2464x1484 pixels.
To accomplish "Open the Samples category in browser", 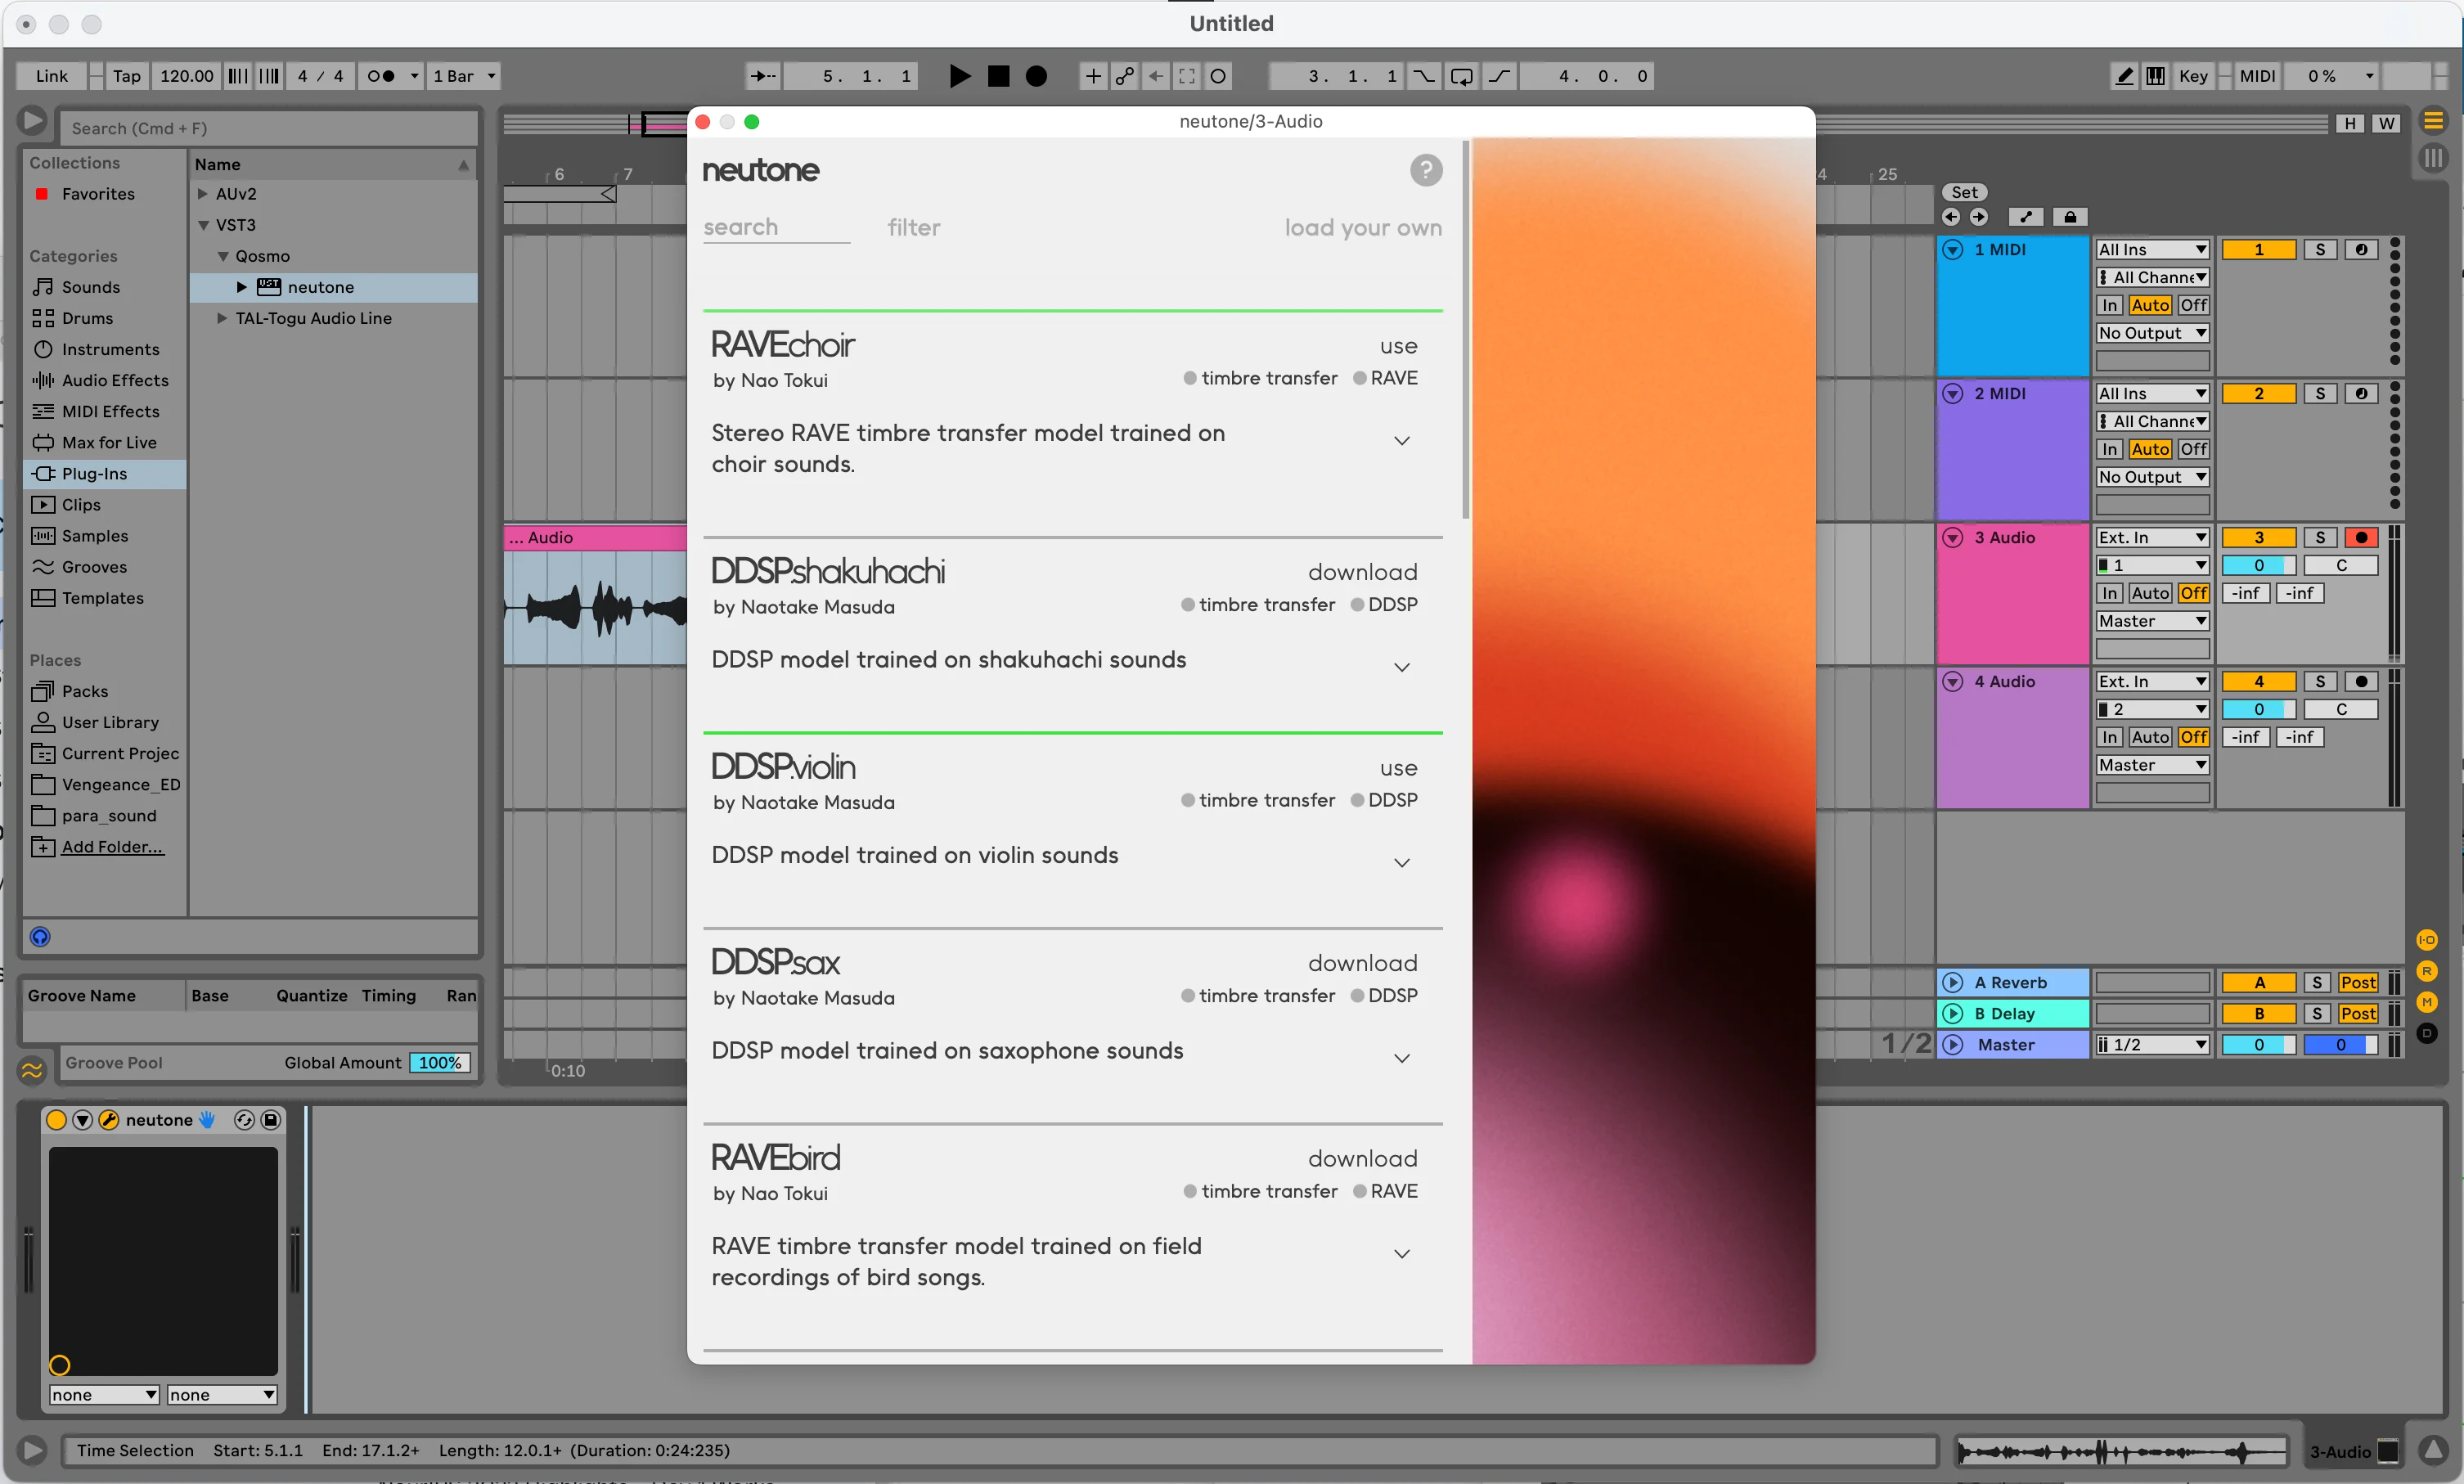I will pos(94,536).
